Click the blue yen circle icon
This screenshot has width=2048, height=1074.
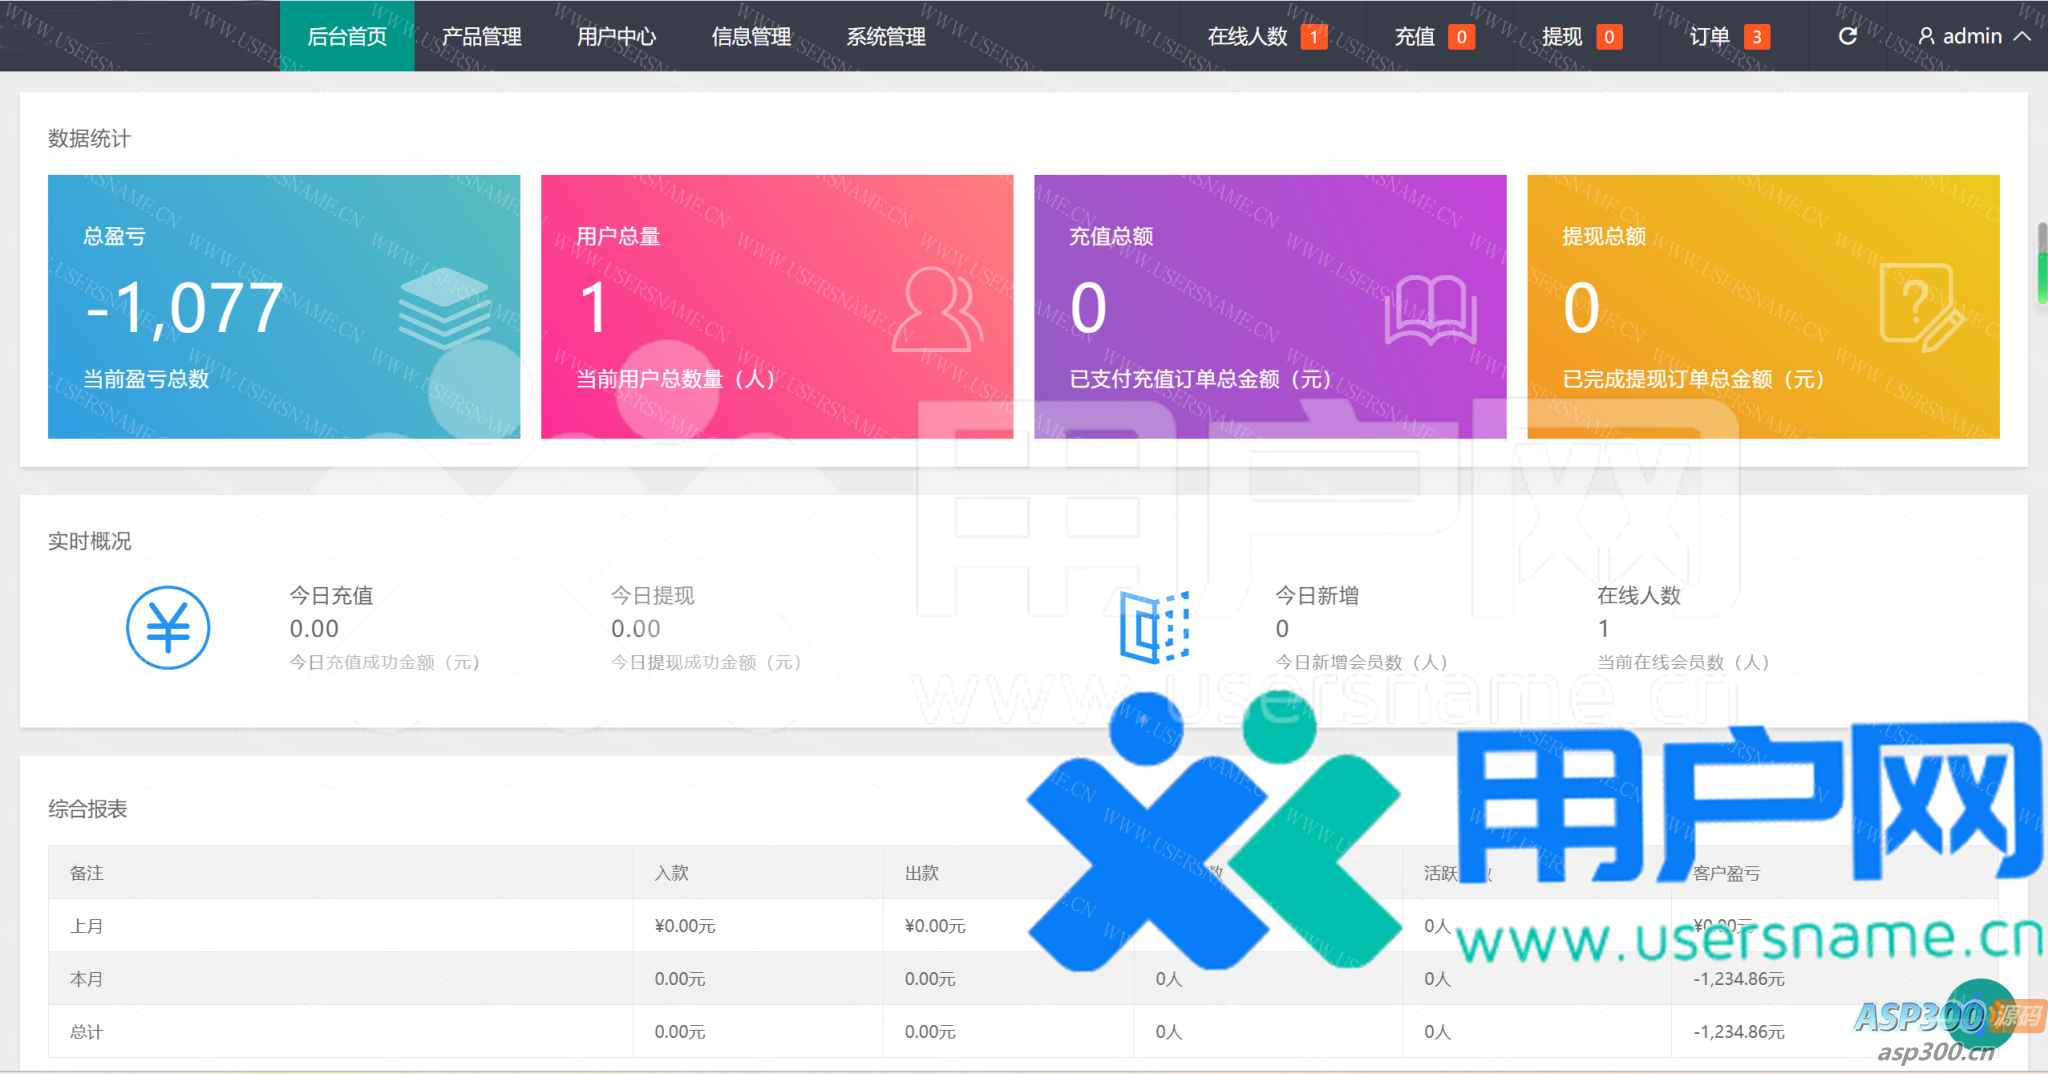168,628
